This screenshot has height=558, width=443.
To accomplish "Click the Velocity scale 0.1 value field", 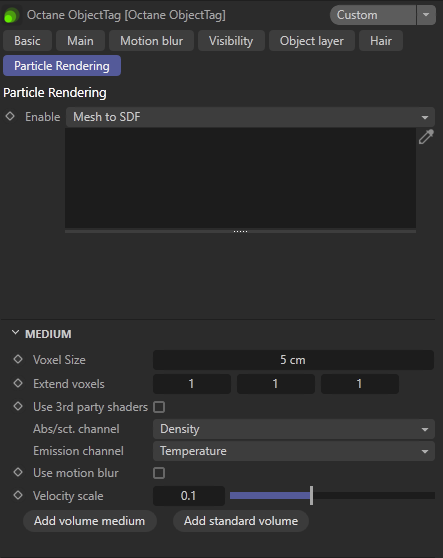I will click(189, 496).
